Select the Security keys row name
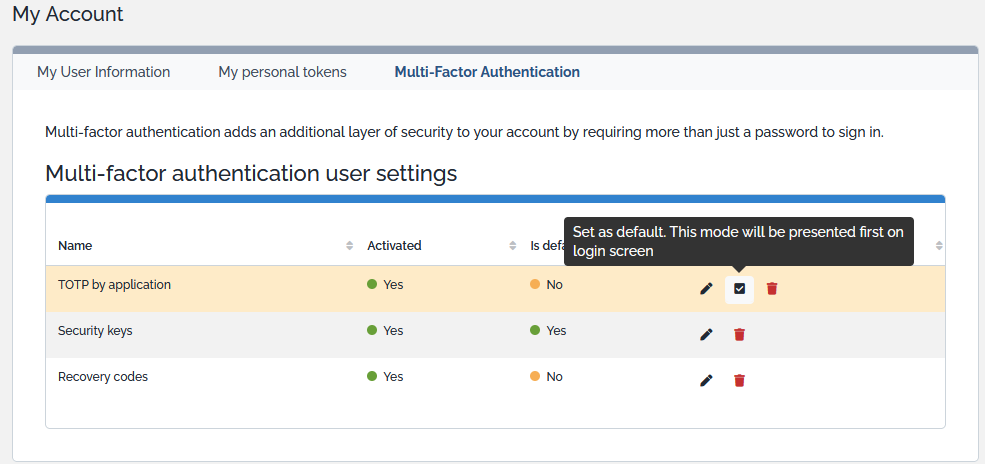This screenshot has width=985, height=464. pos(95,331)
